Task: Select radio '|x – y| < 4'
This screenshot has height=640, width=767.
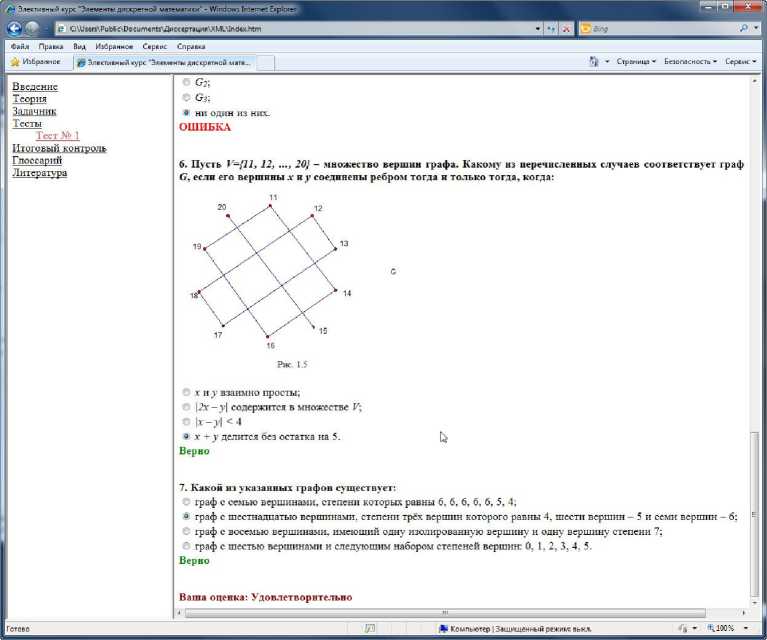Action: 186,422
